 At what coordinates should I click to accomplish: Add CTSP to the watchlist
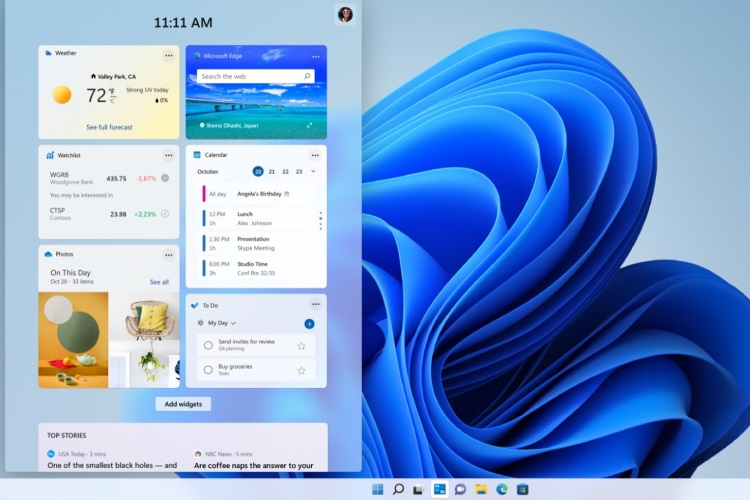[165, 214]
